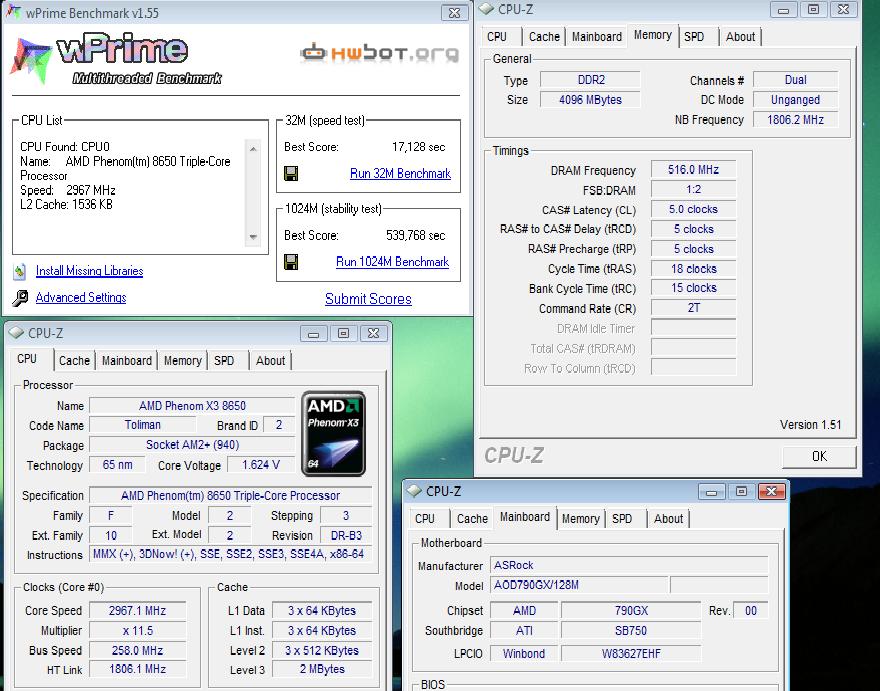Viewport: 880px width, 691px height.
Task: Click the Bus Speed 258.0 MHz value
Action: click(138, 651)
